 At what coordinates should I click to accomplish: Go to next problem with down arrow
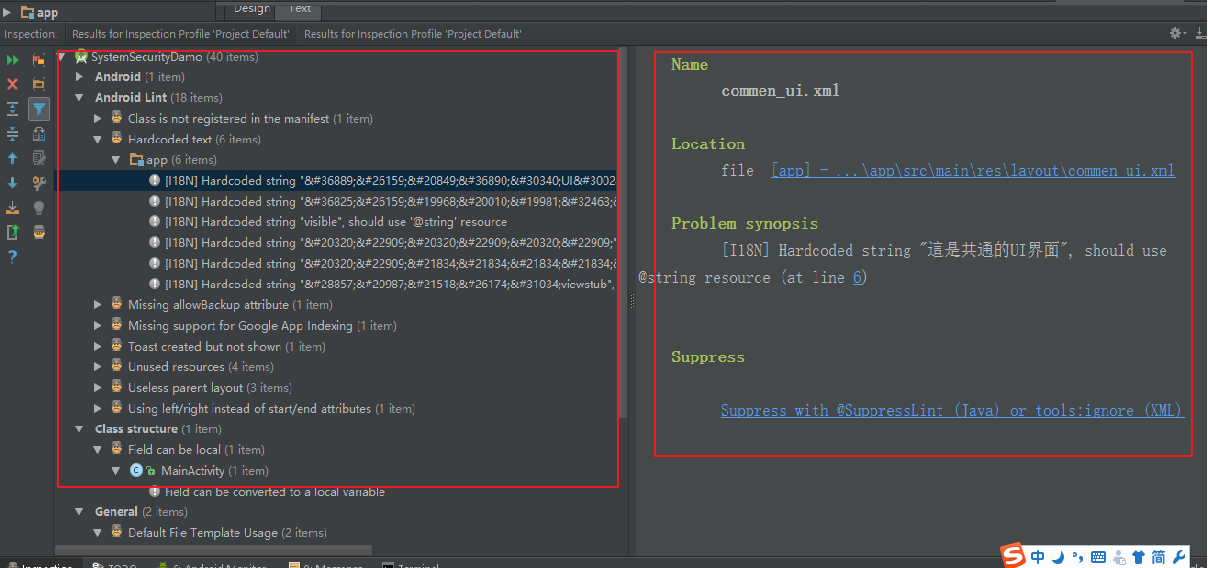click(13, 183)
